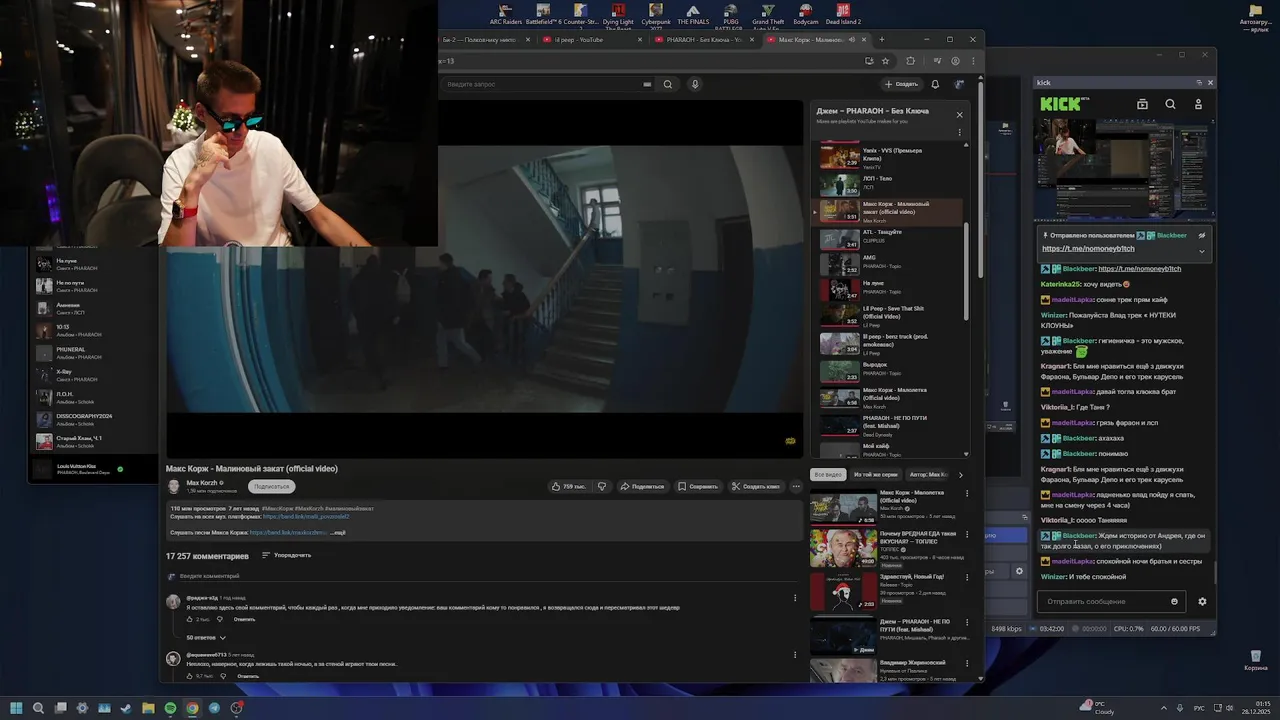Image resolution: width=1280 pixels, height=720 pixels.
Task: Subscribe with the Подписаться button
Action: point(271,486)
